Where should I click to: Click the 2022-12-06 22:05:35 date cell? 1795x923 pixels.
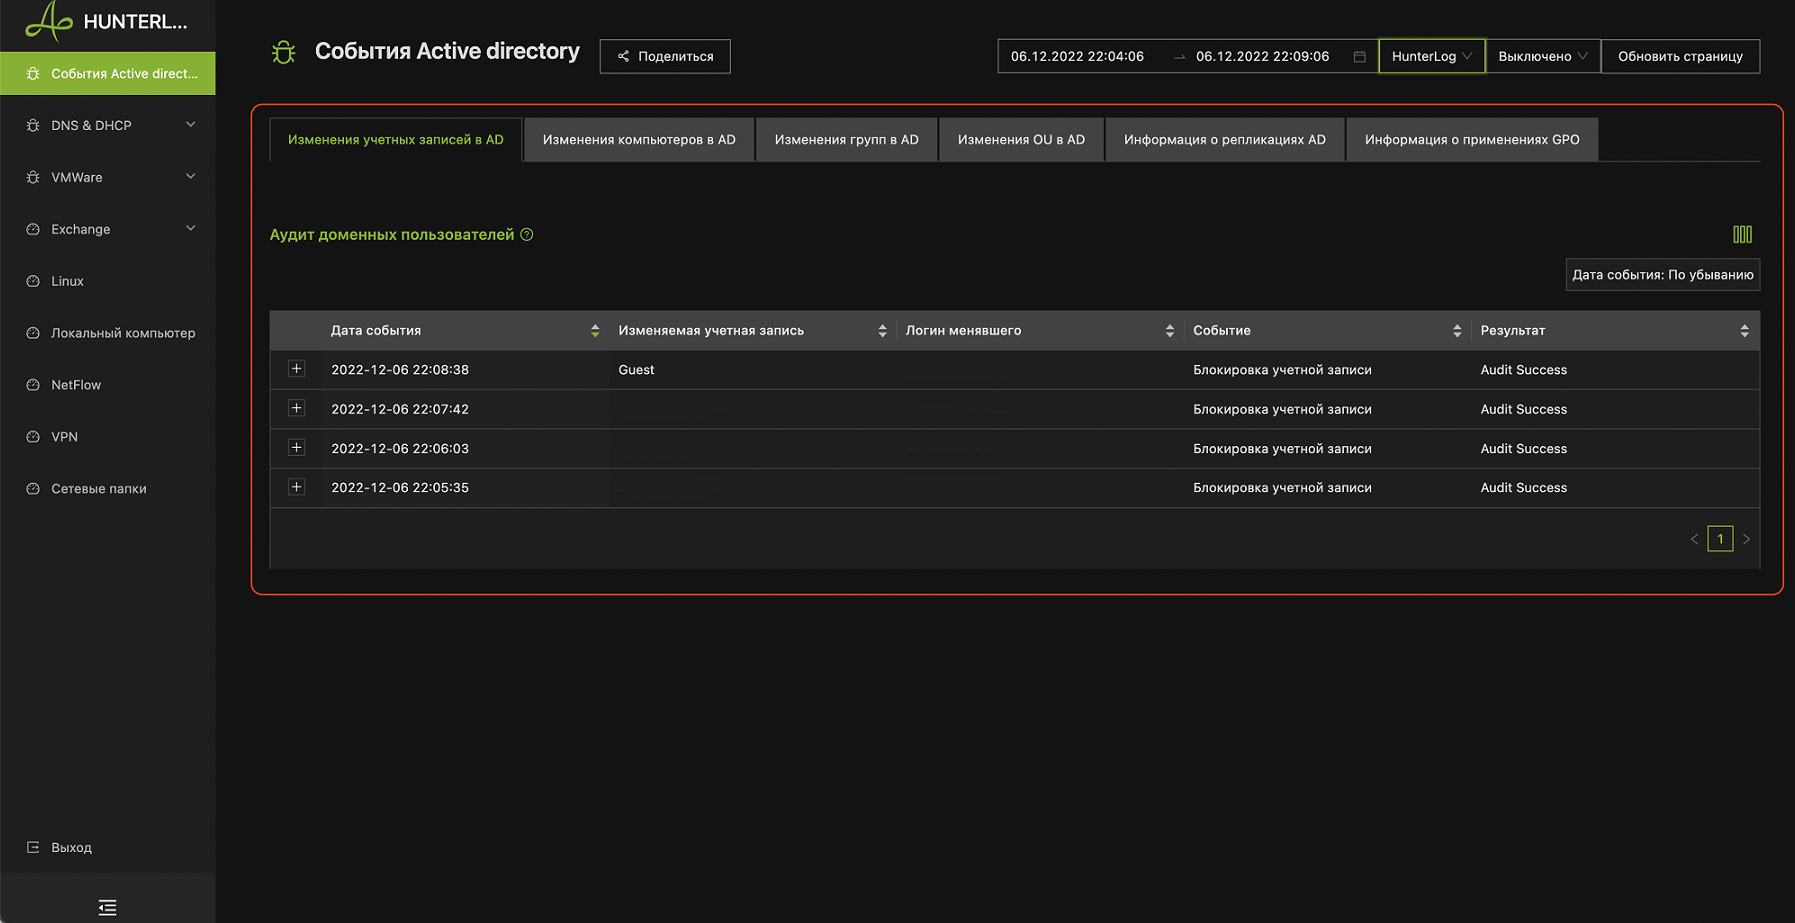pyautogui.click(x=400, y=488)
